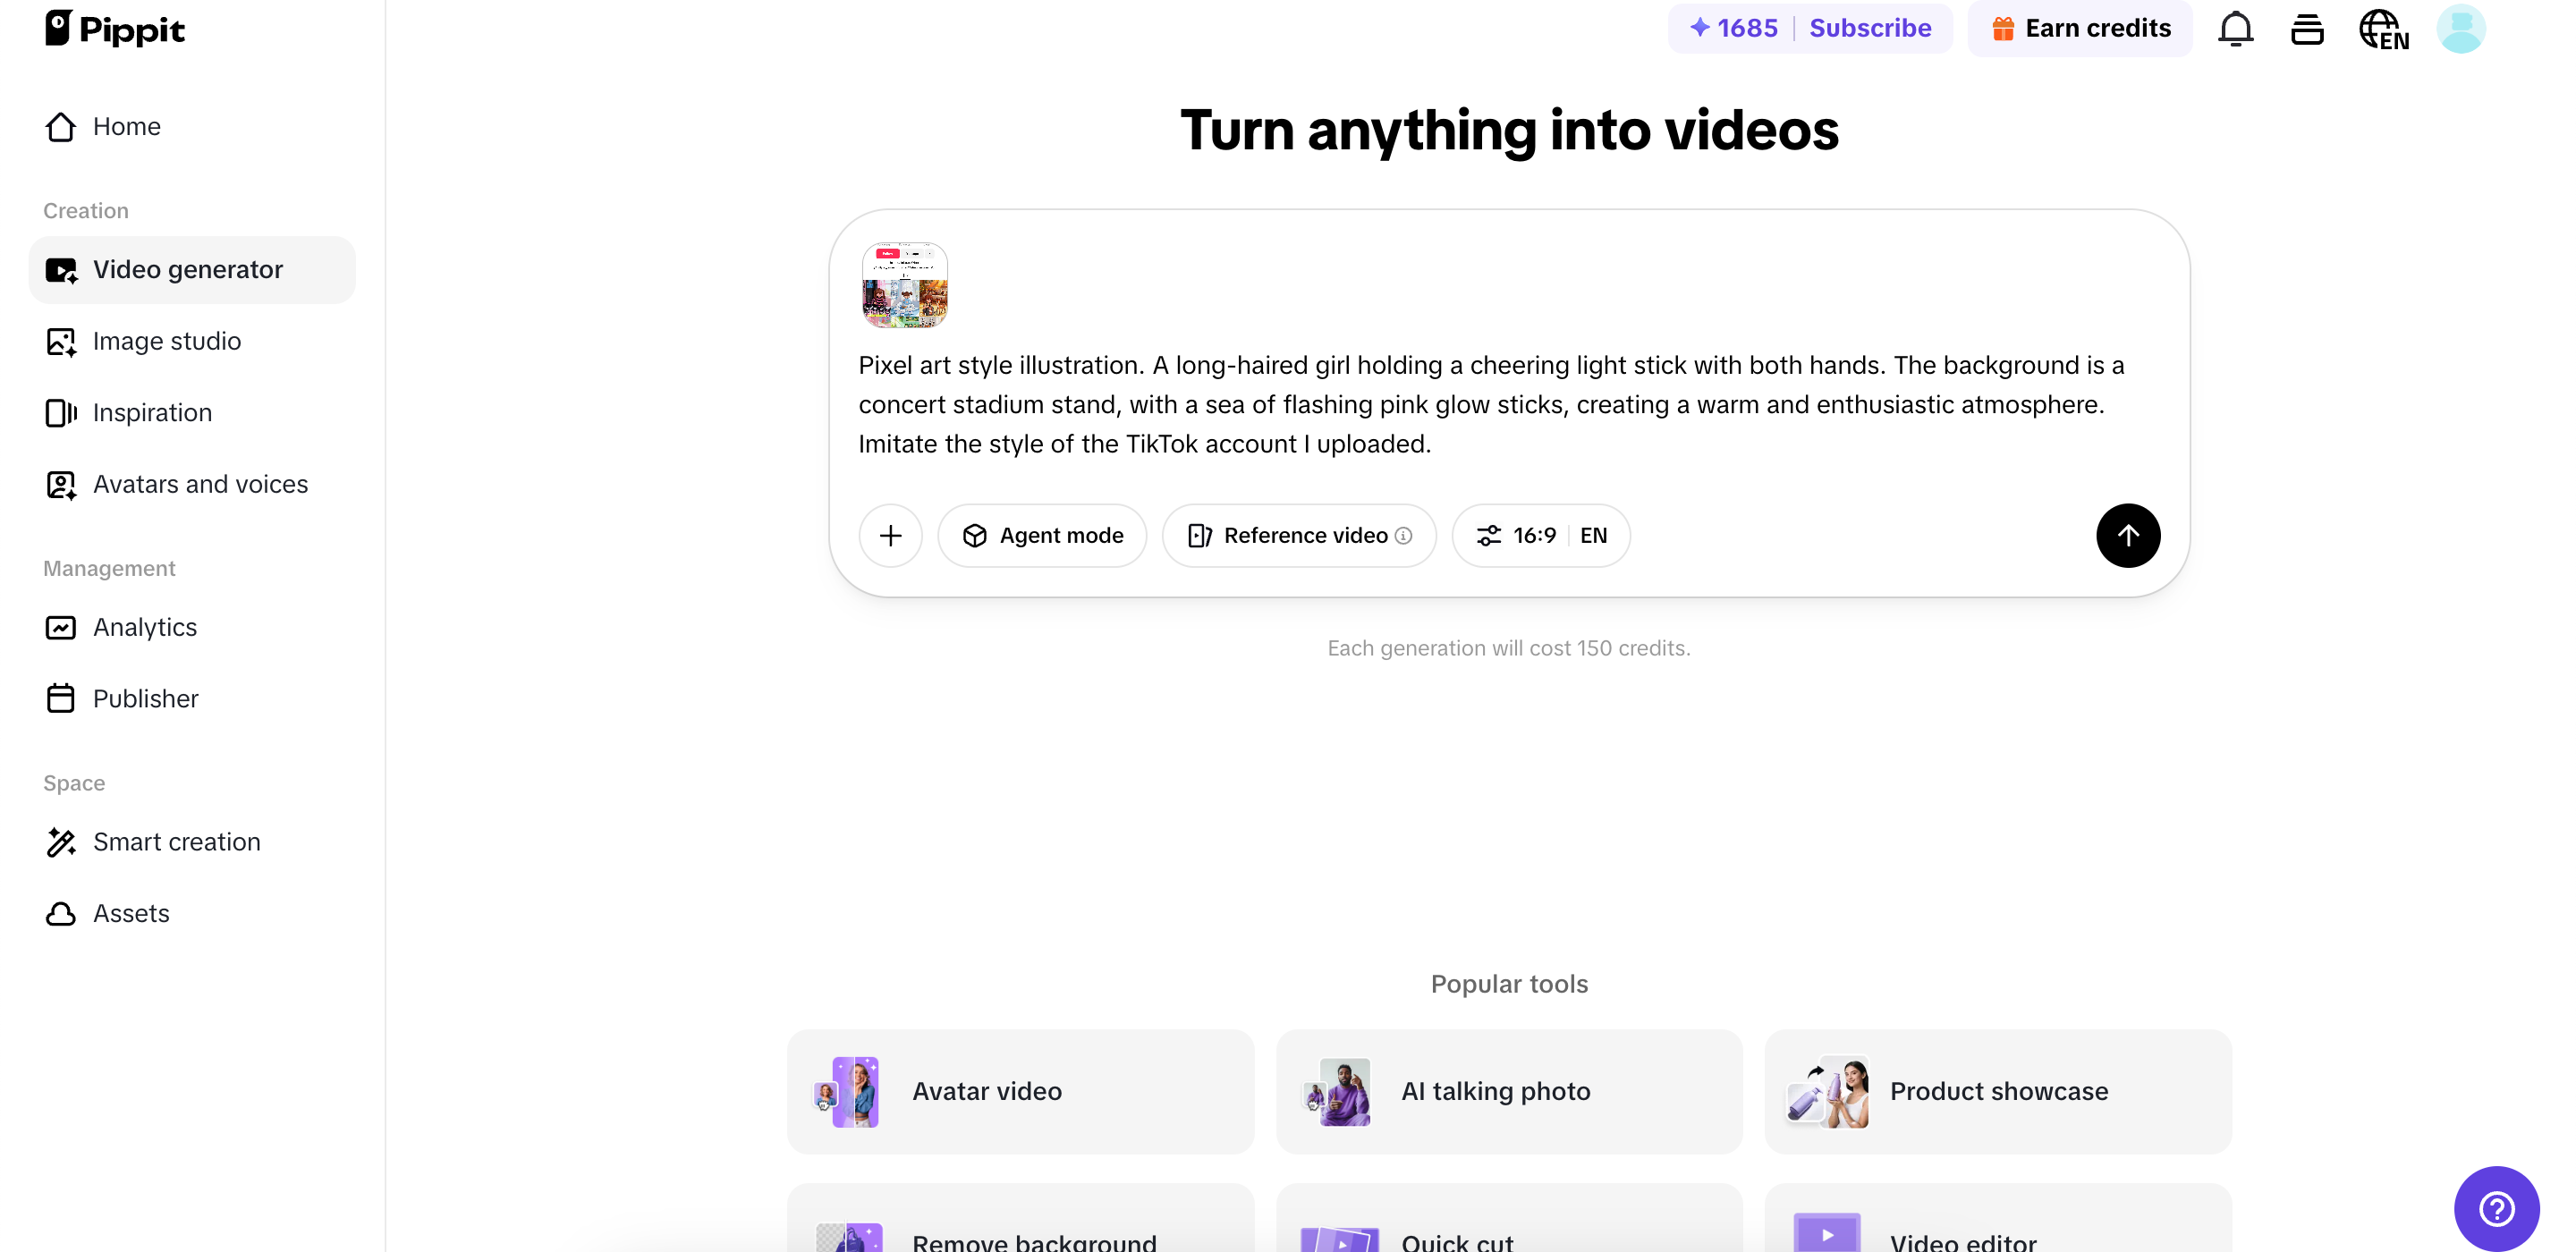Toggle the Reference video option

pyautogui.click(x=1299, y=535)
